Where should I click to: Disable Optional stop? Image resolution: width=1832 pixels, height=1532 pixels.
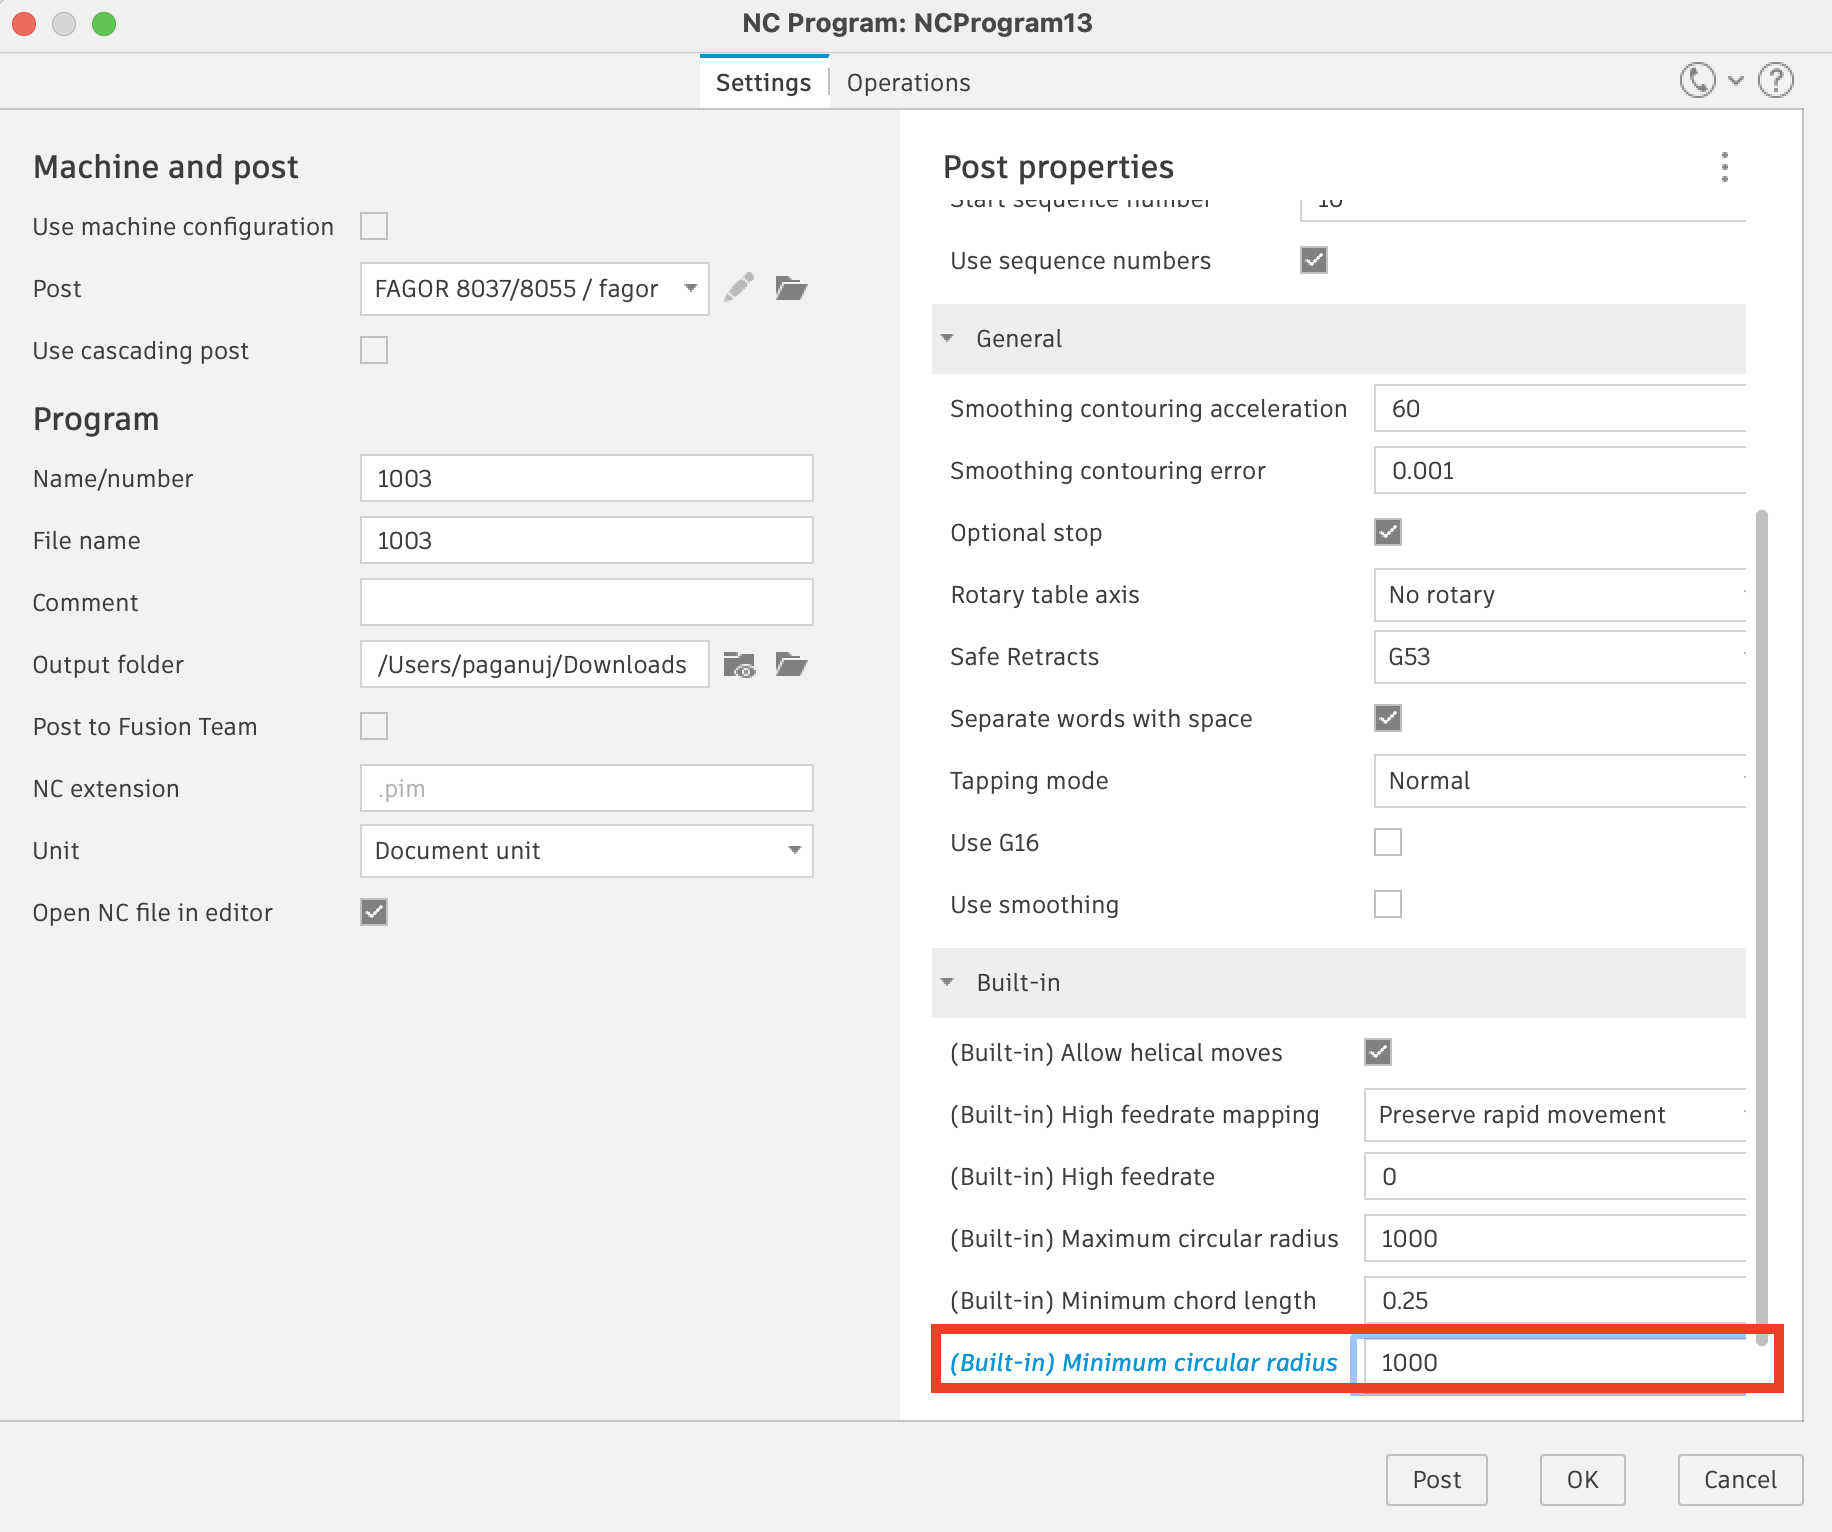point(1387,532)
